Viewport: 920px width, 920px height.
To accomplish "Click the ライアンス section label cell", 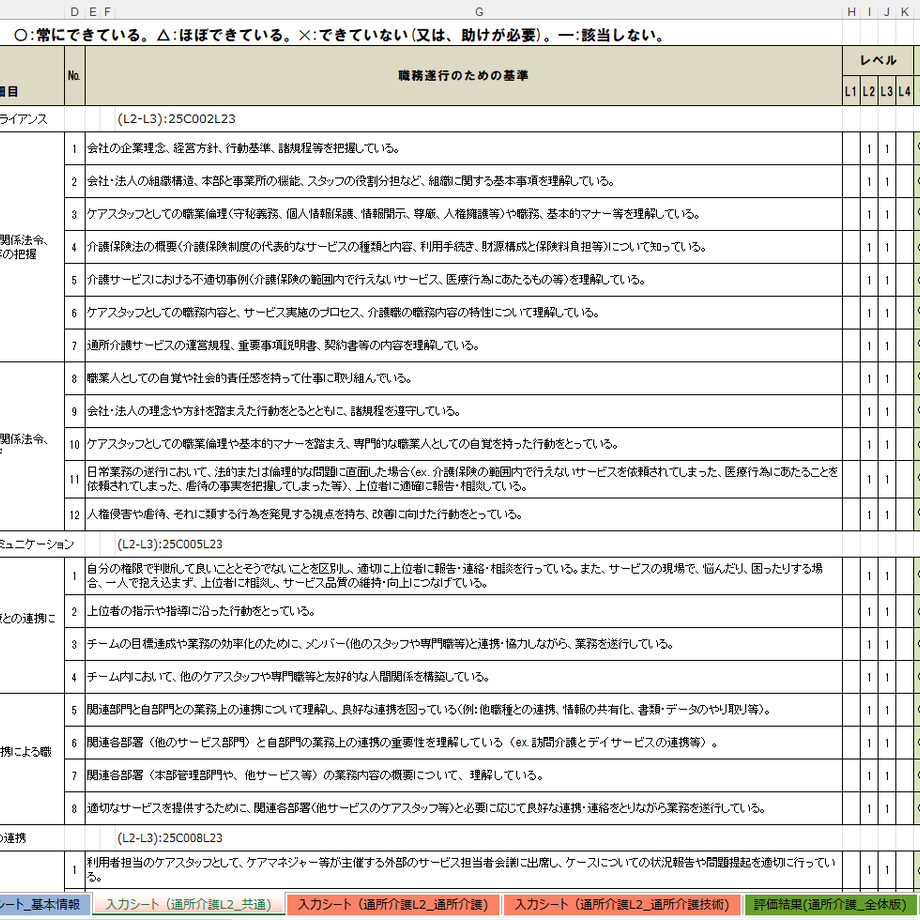I will coord(24,119).
